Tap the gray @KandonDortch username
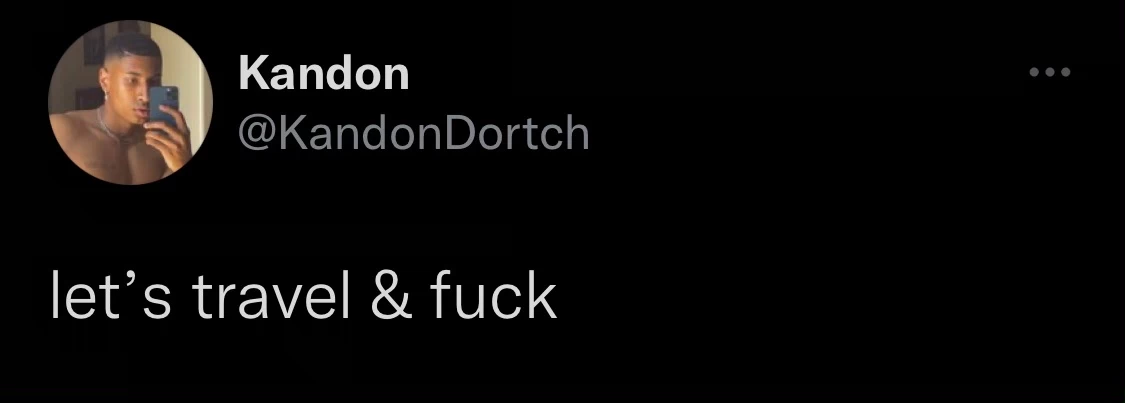Image resolution: width=1125 pixels, height=403 pixels. tap(413, 133)
